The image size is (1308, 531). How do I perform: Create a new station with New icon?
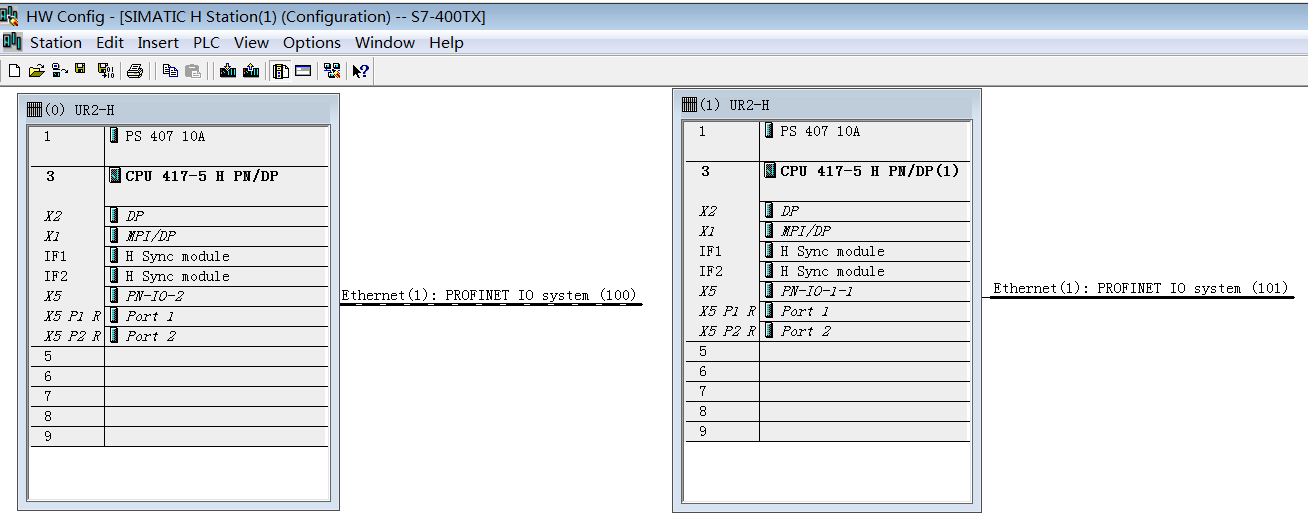[14, 71]
